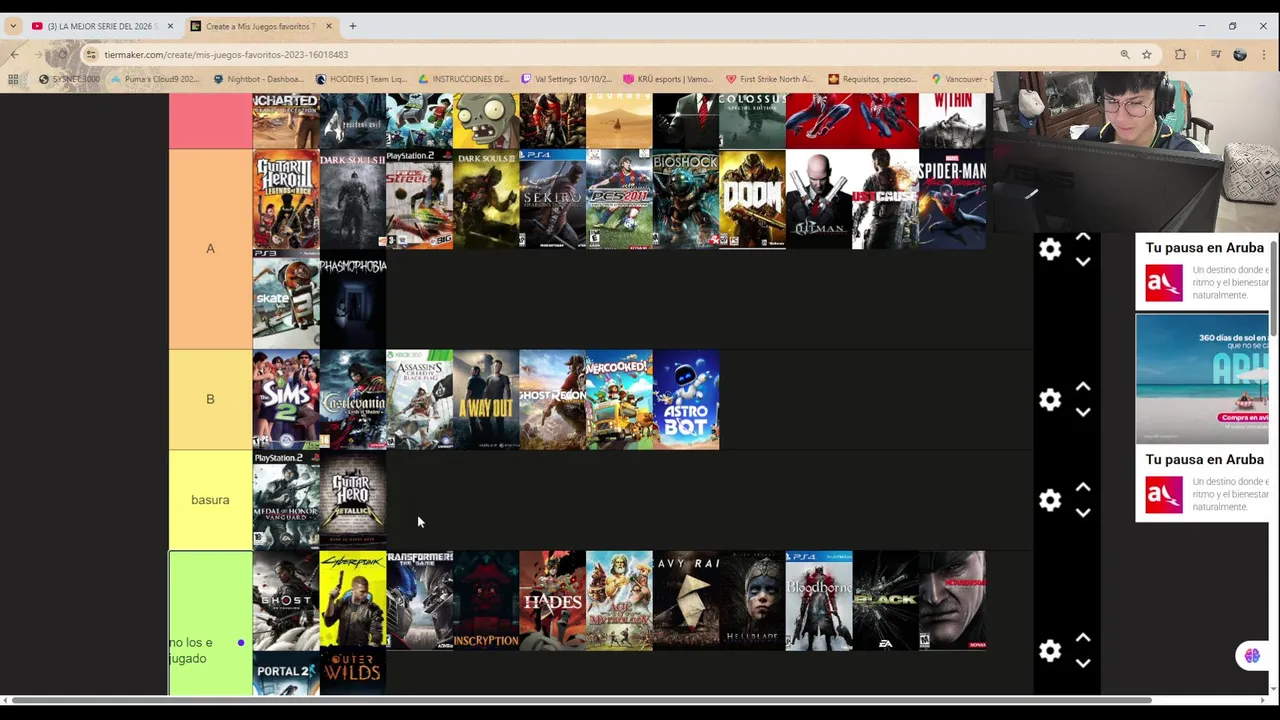Select Hades cover in bottom tier
The height and width of the screenshot is (720, 1280).
point(552,600)
